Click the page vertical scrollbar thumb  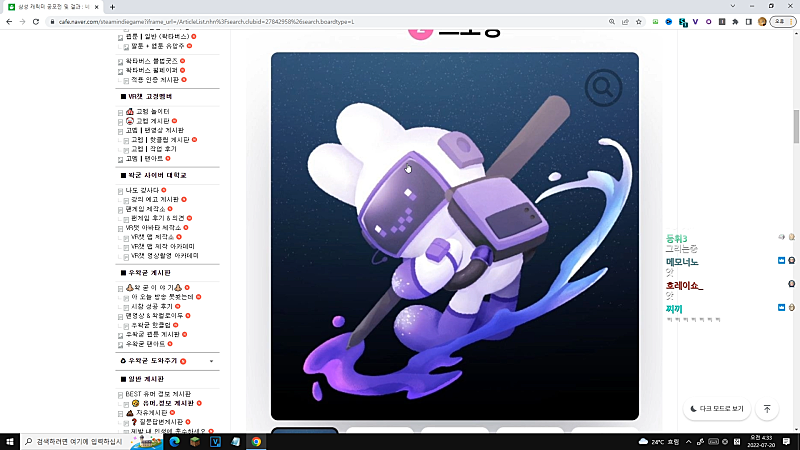(796, 127)
